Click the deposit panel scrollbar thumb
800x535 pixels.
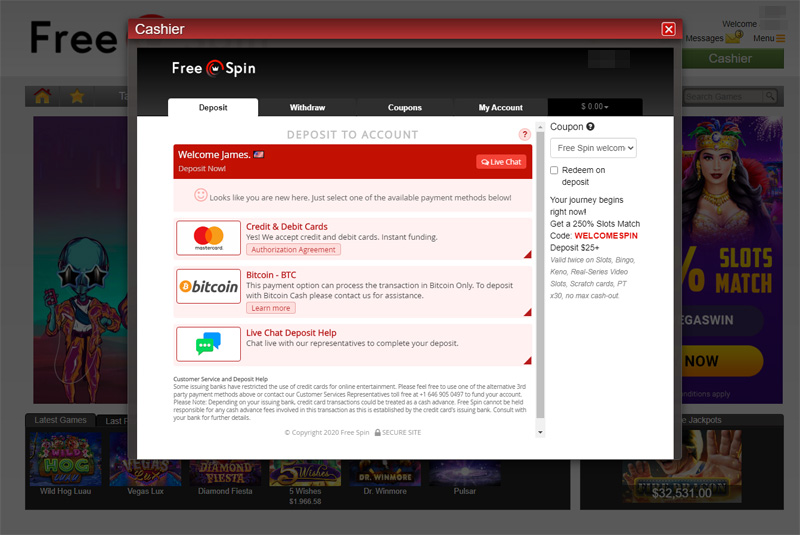coord(540,275)
